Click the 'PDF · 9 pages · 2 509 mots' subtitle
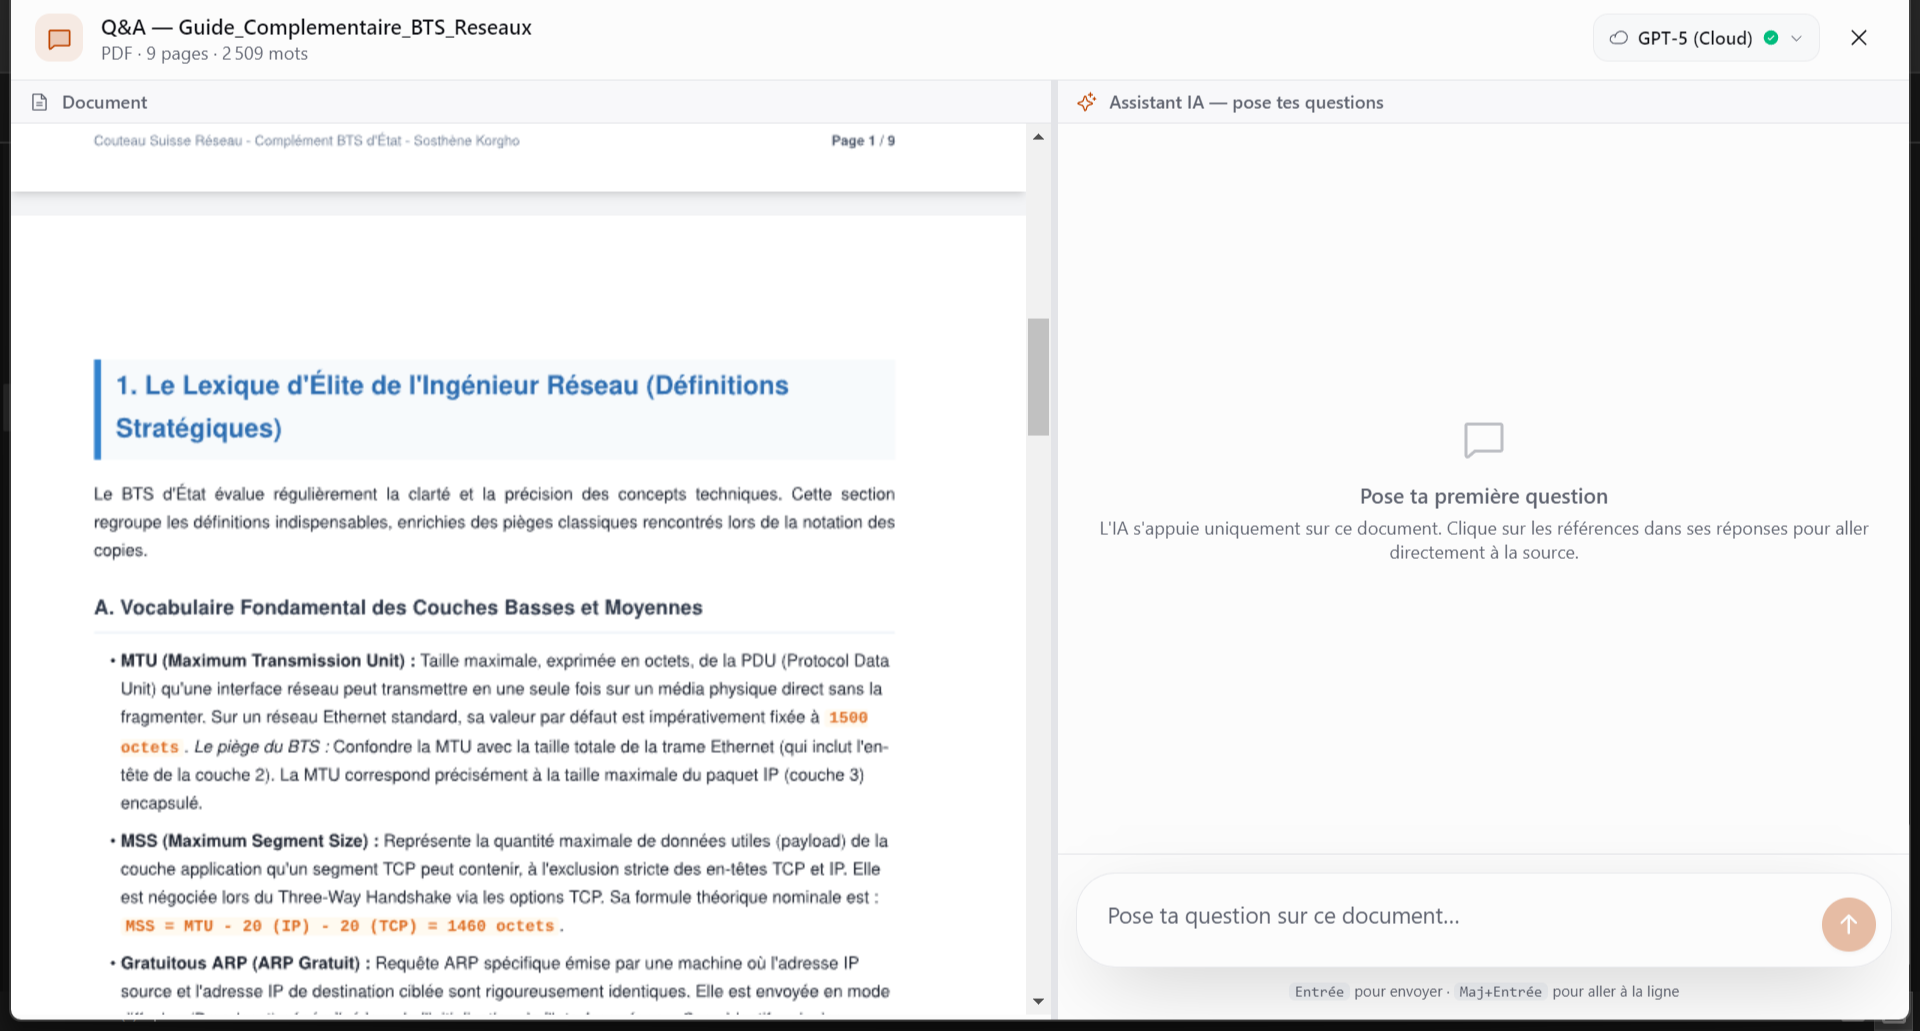 204,54
